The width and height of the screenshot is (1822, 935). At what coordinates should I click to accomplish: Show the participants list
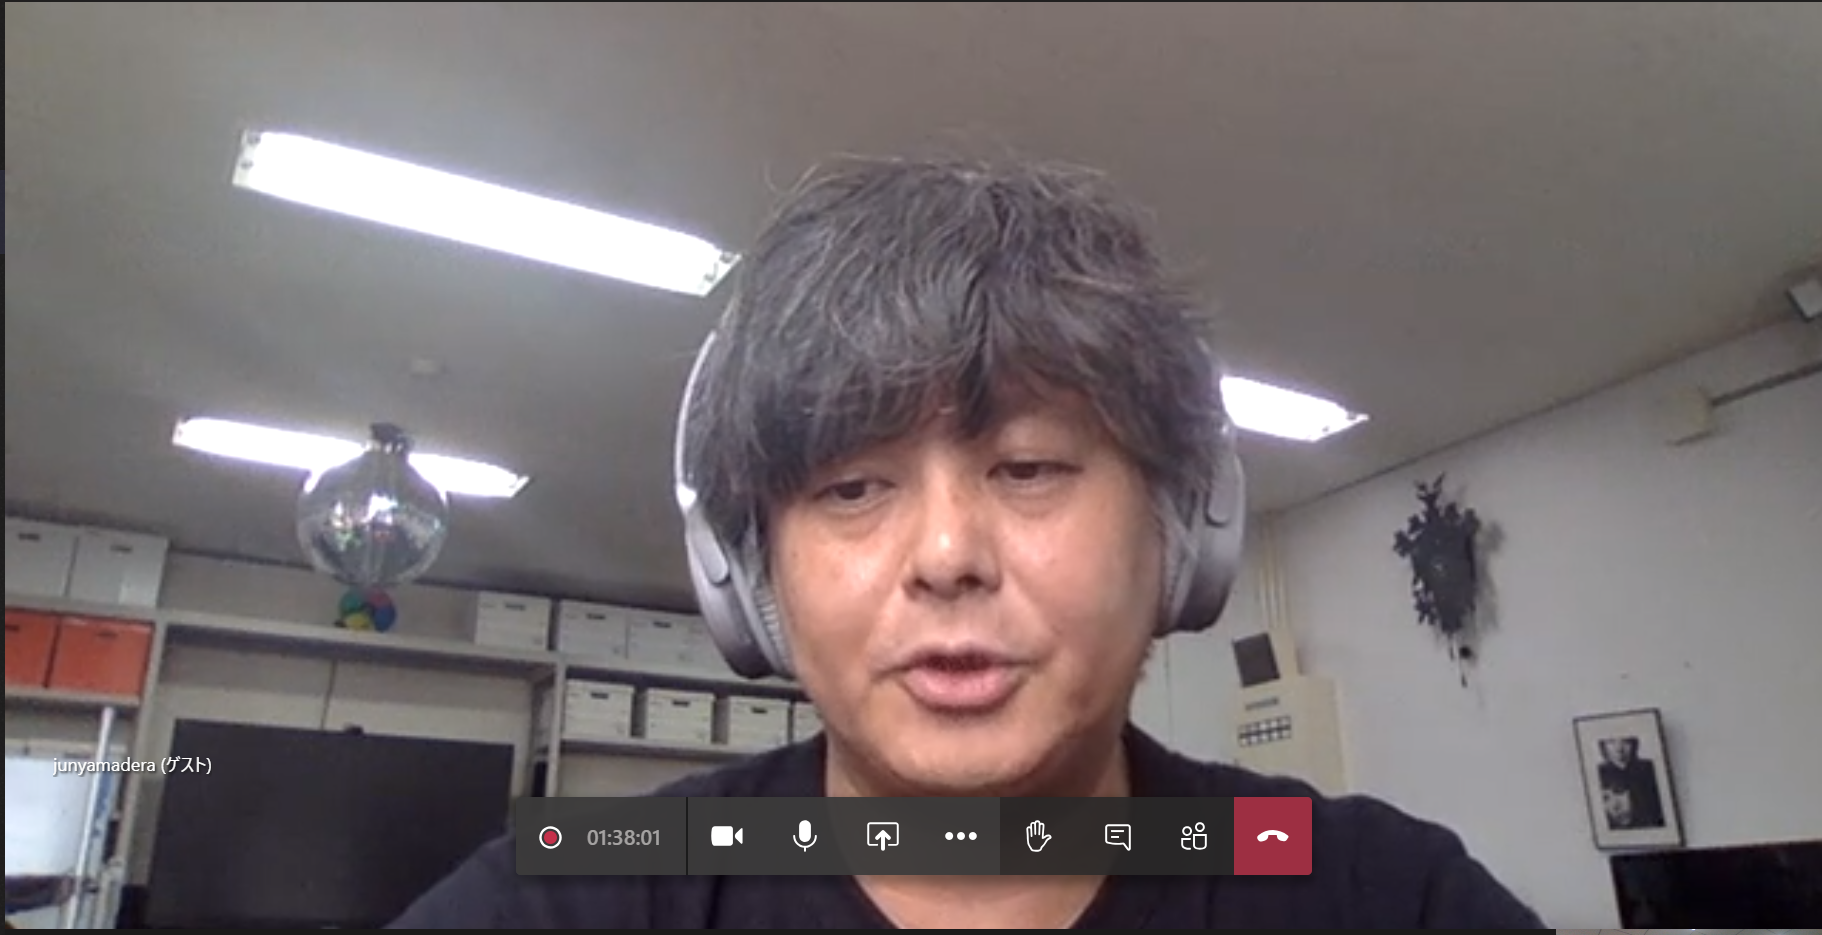[1194, 836]
